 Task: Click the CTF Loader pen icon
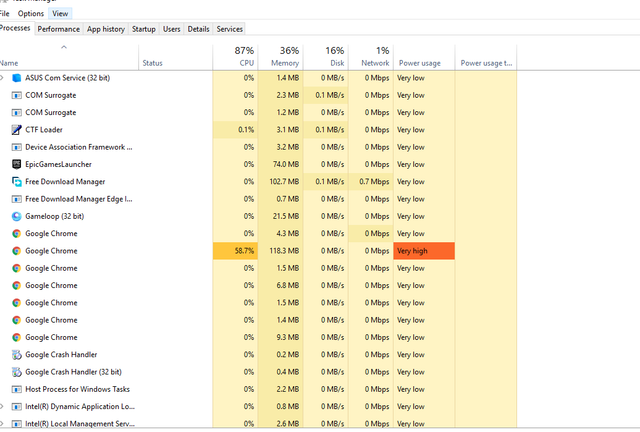[16, 130]
